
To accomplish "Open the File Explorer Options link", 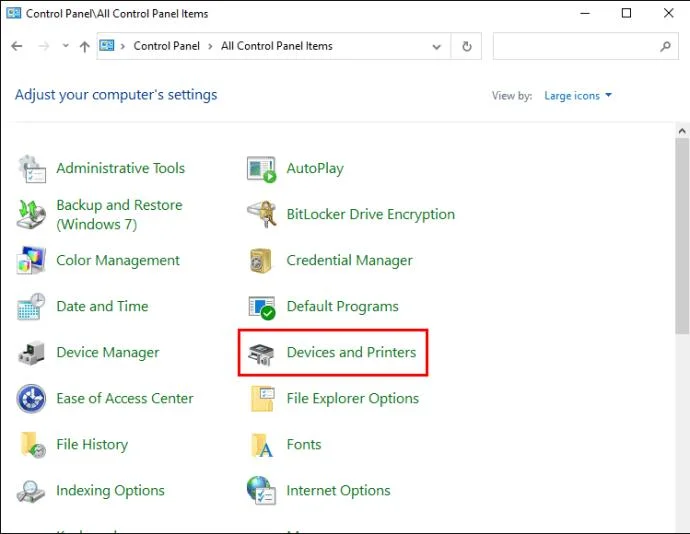I will [x=352, y=399].
